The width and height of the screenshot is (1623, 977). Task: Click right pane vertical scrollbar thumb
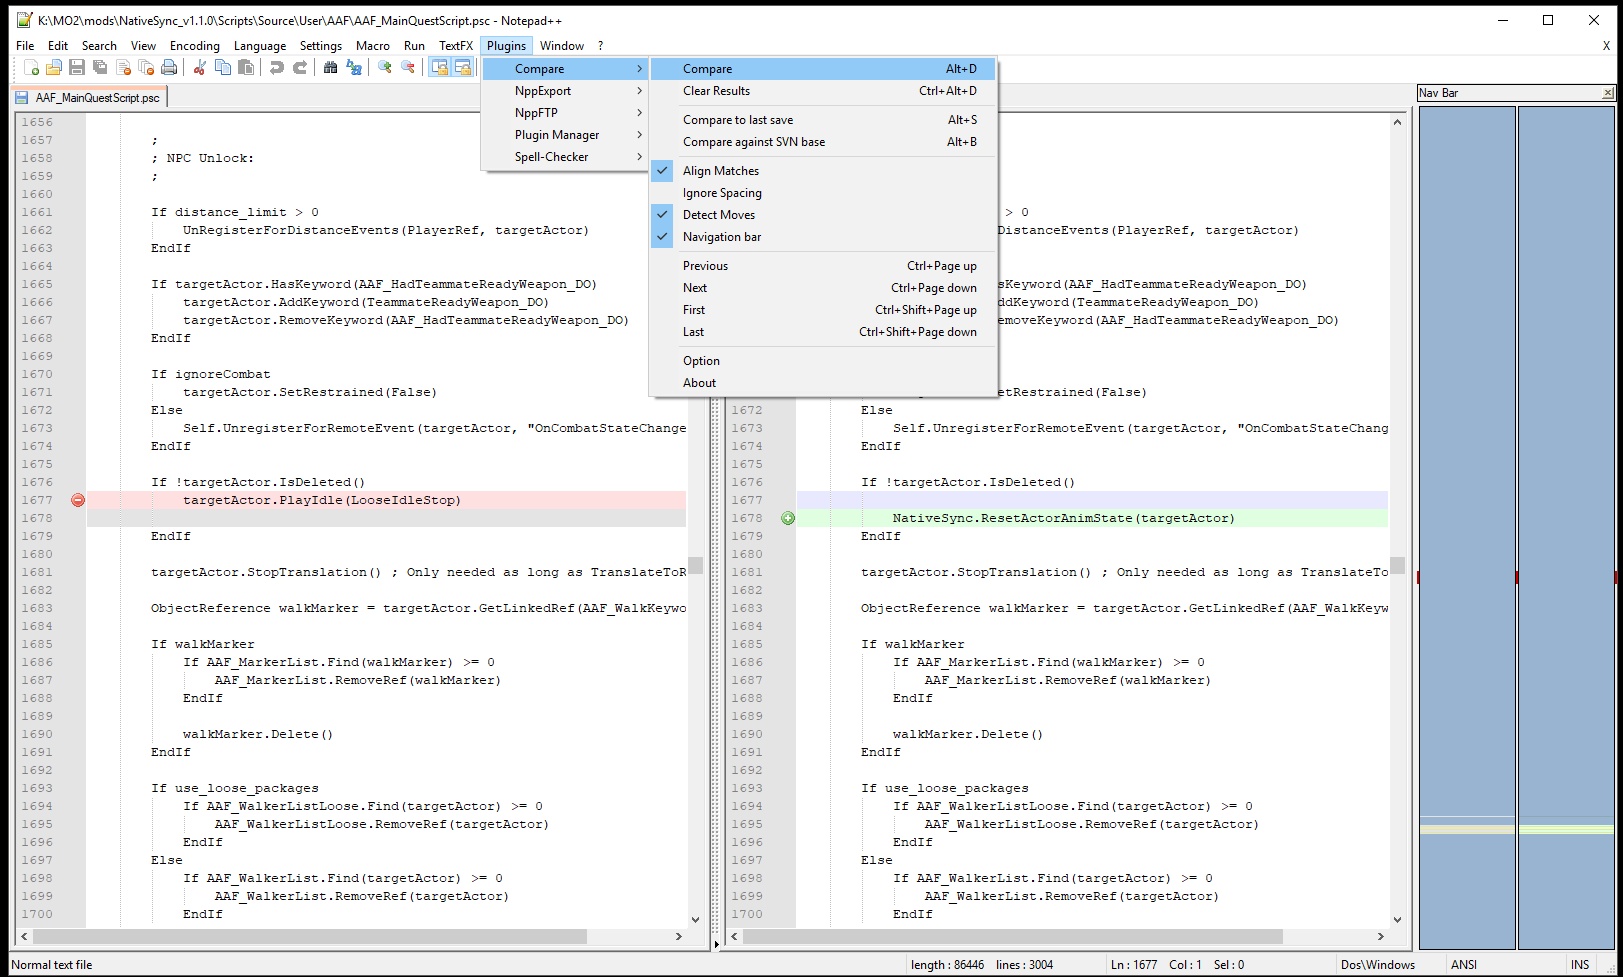pyautogui.click(x=1397, y=565)
